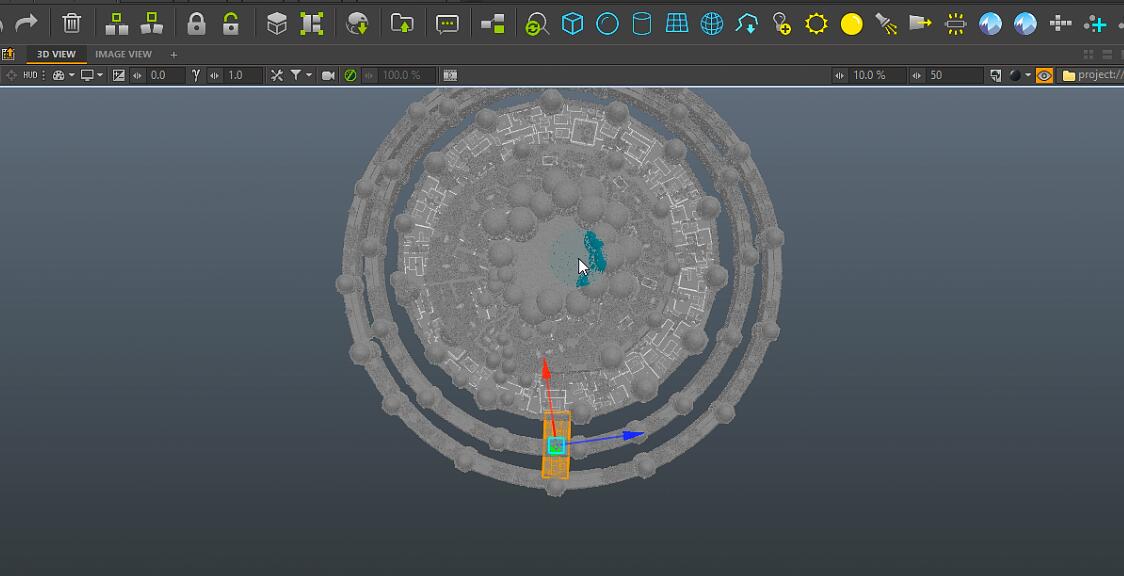Click the group objects icon
This screenshot has width=1124, height=576.
pos(117,23)
